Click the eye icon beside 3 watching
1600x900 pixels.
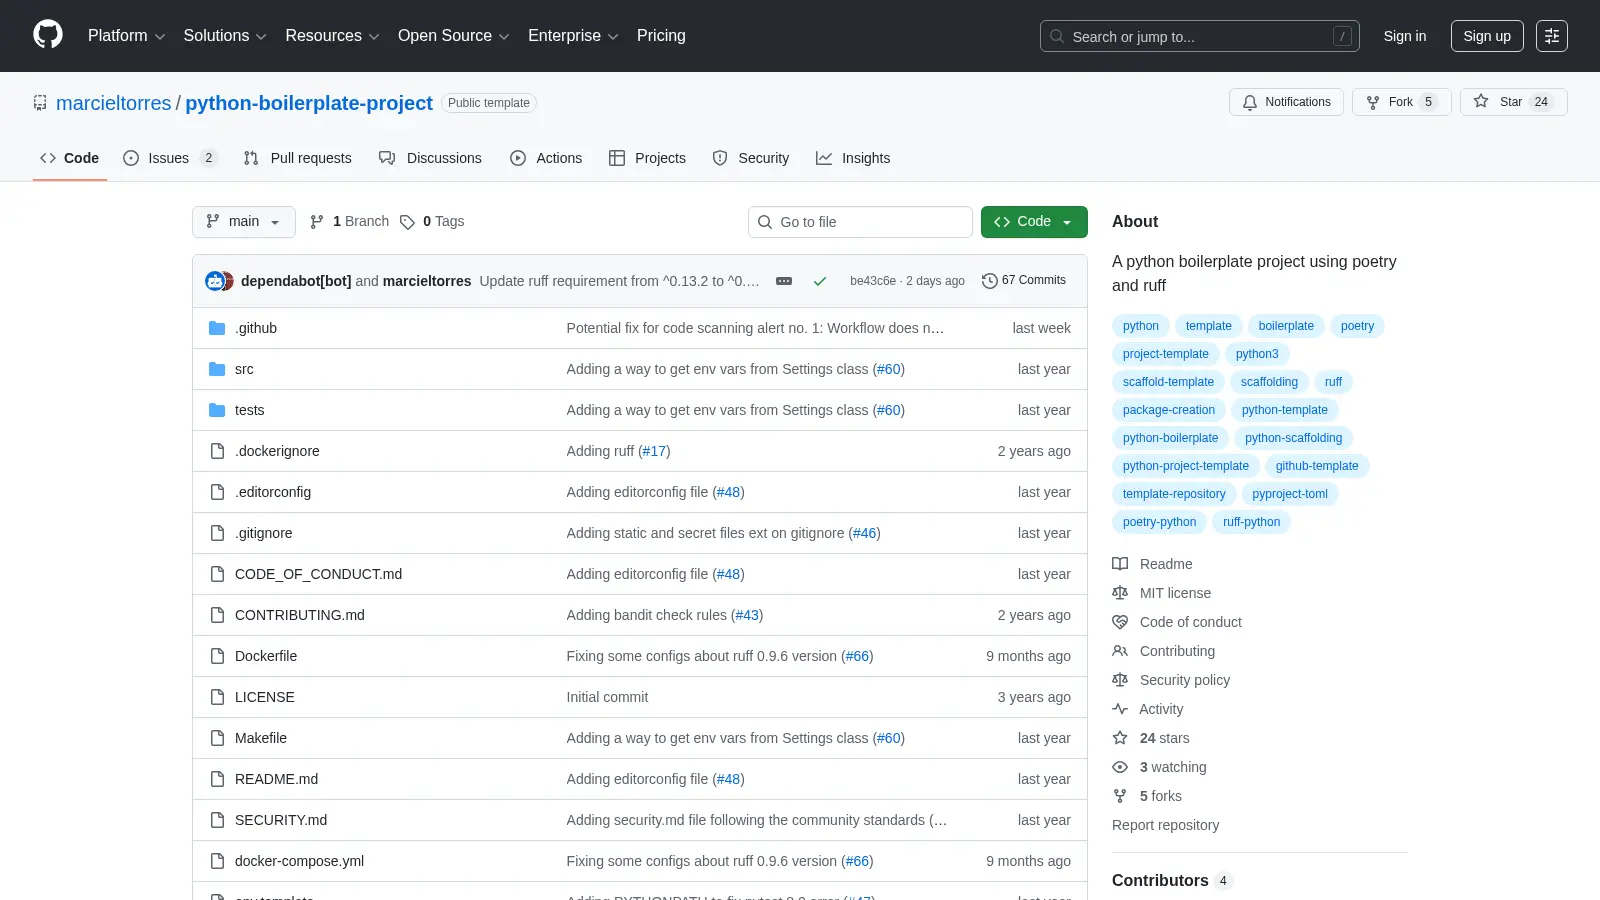1120,767
